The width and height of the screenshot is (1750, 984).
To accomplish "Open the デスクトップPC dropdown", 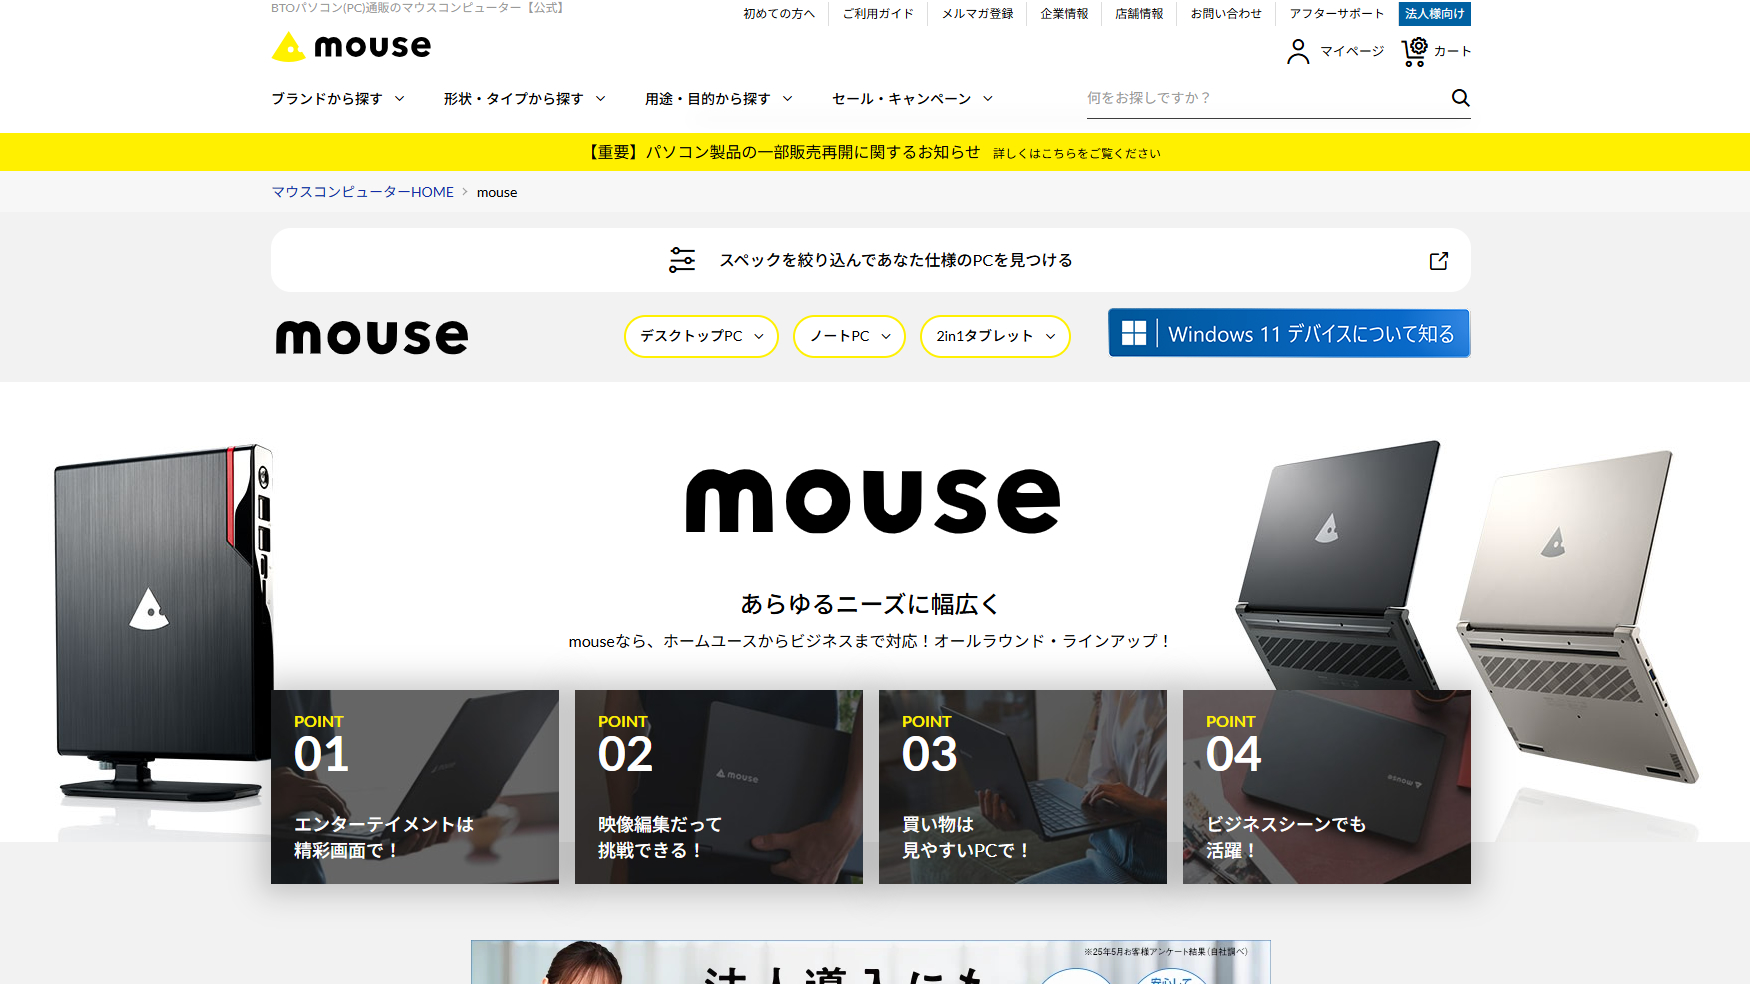I will point(700,336).
